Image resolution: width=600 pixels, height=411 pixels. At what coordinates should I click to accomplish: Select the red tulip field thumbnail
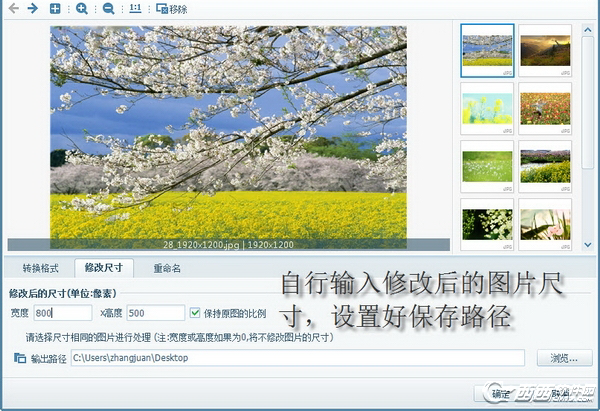click(x=545, y=108)
